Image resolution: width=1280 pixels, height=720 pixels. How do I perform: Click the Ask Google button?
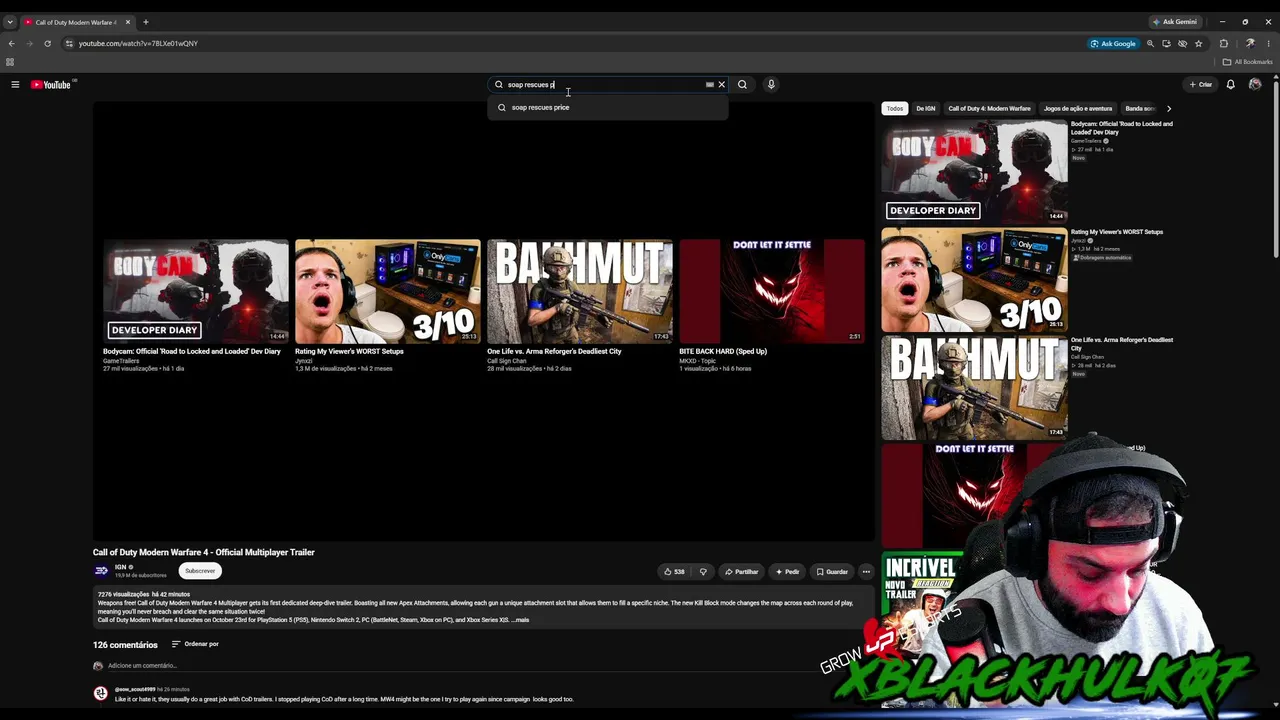pos(1113,44)
